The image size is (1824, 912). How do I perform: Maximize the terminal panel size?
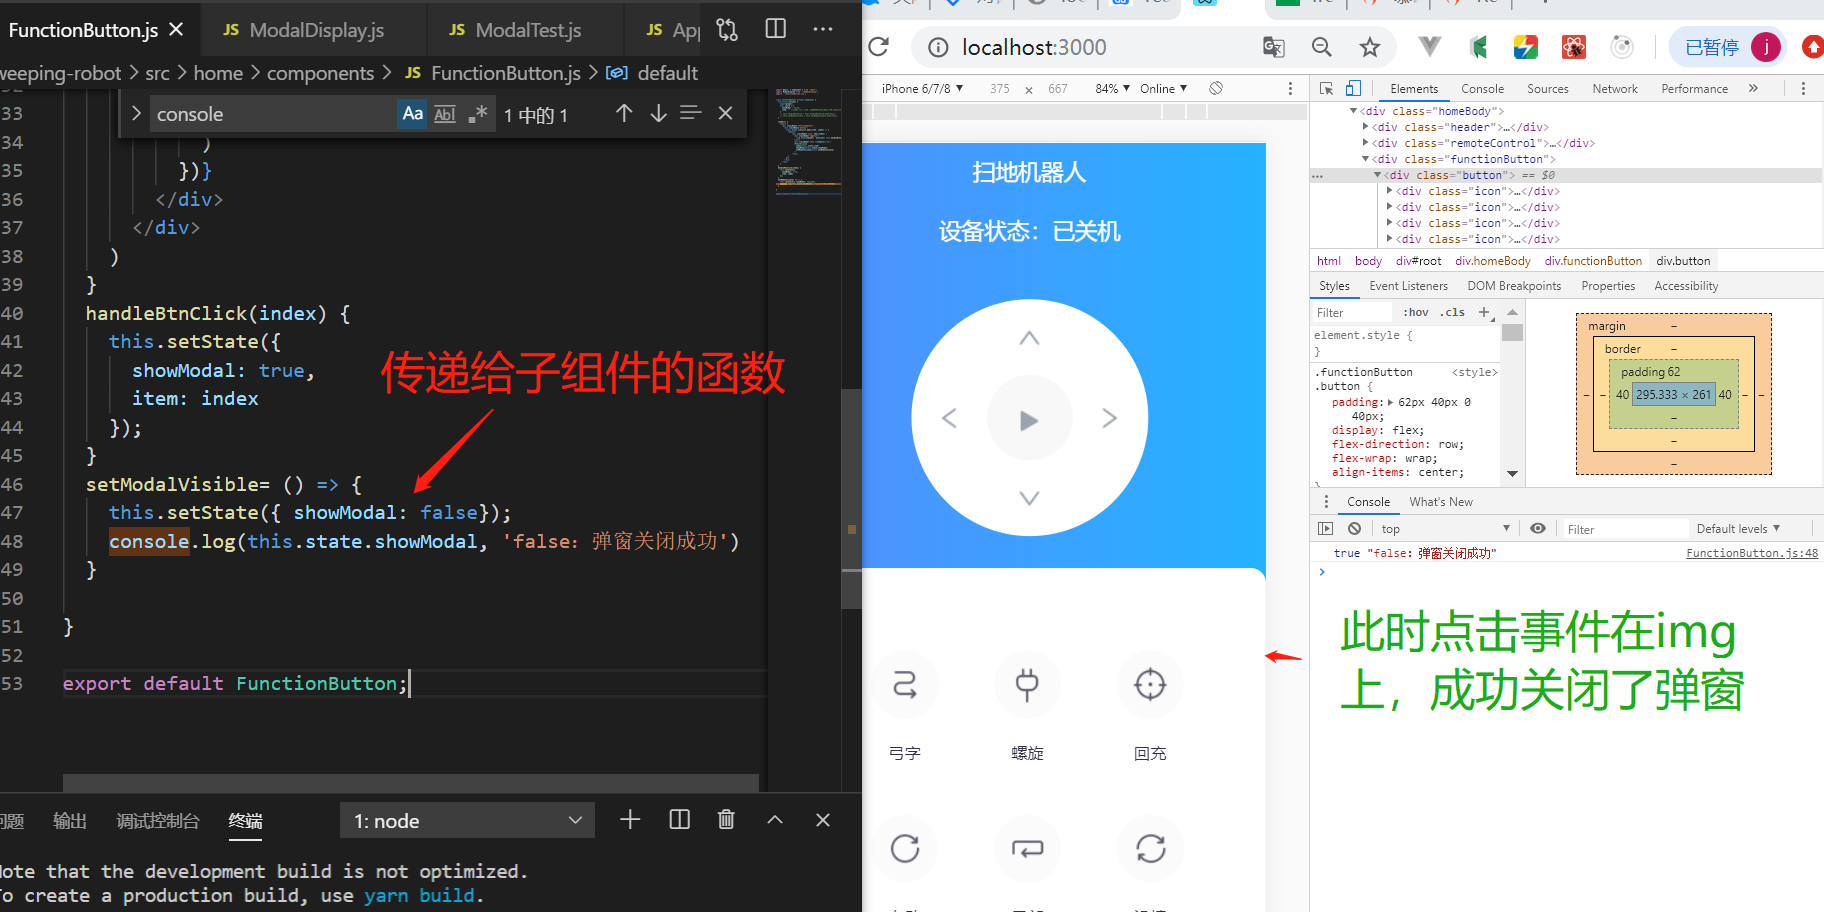[x=775, y=820]
